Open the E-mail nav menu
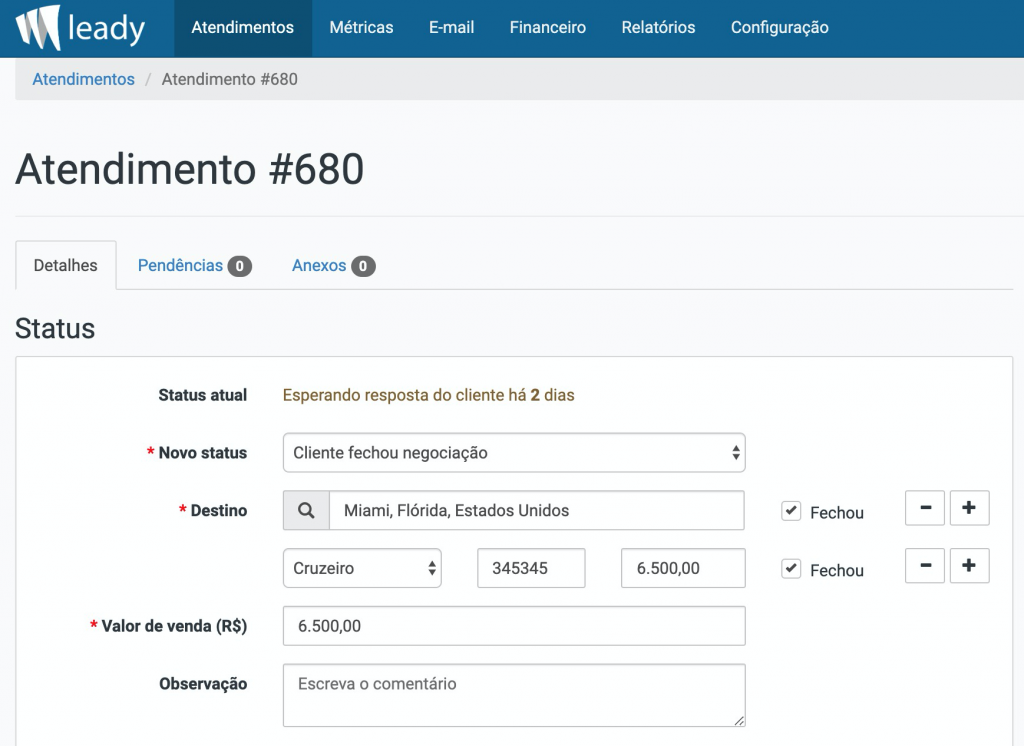This screenshot has height=746, width=1024. pos(451,27)
